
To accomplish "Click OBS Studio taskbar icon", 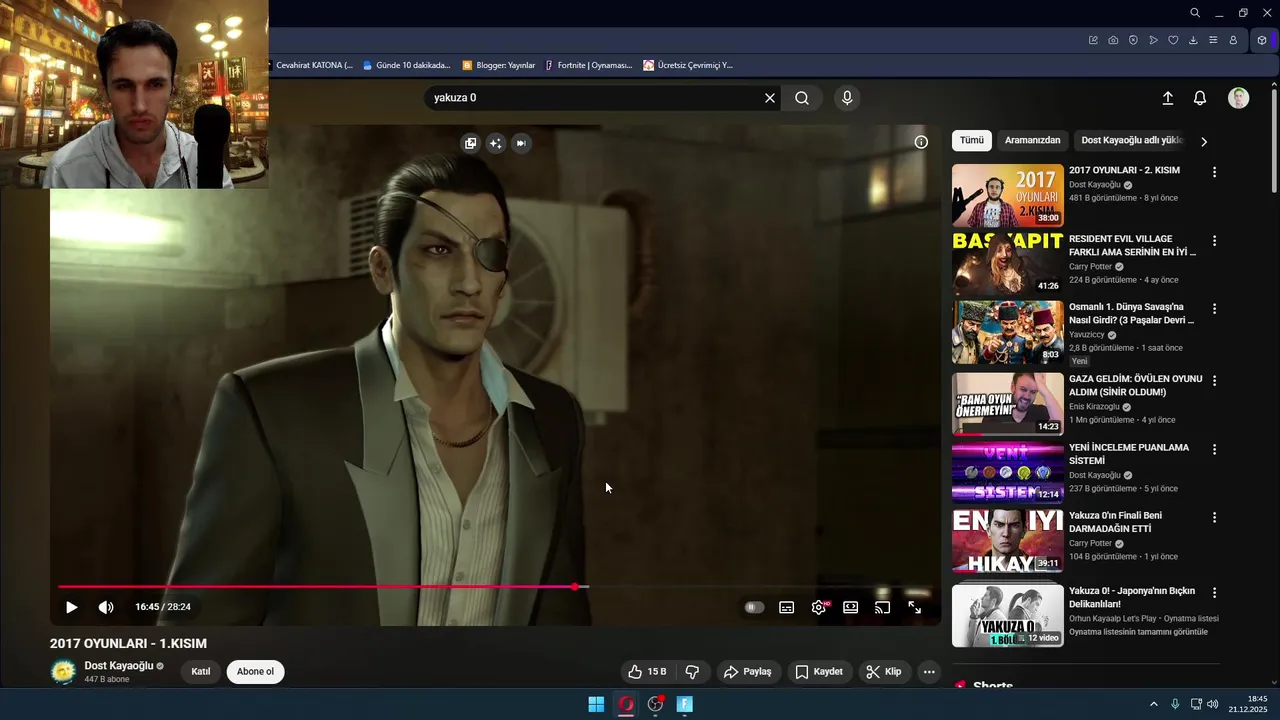I will 655,704.
